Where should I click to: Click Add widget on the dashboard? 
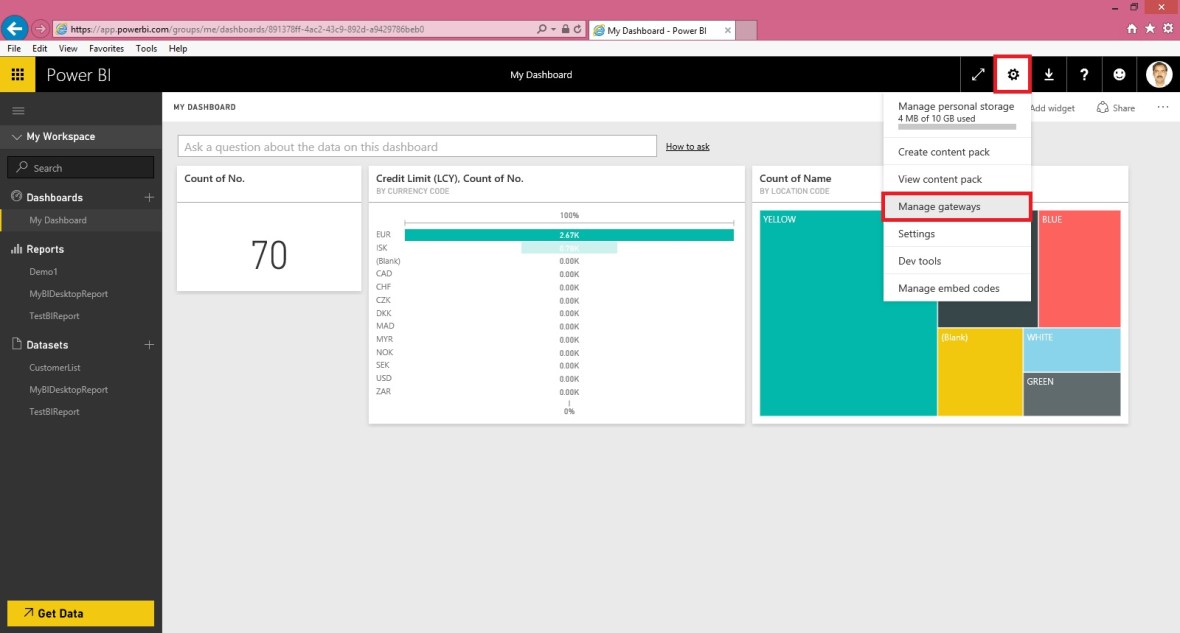click(1052, 107)
